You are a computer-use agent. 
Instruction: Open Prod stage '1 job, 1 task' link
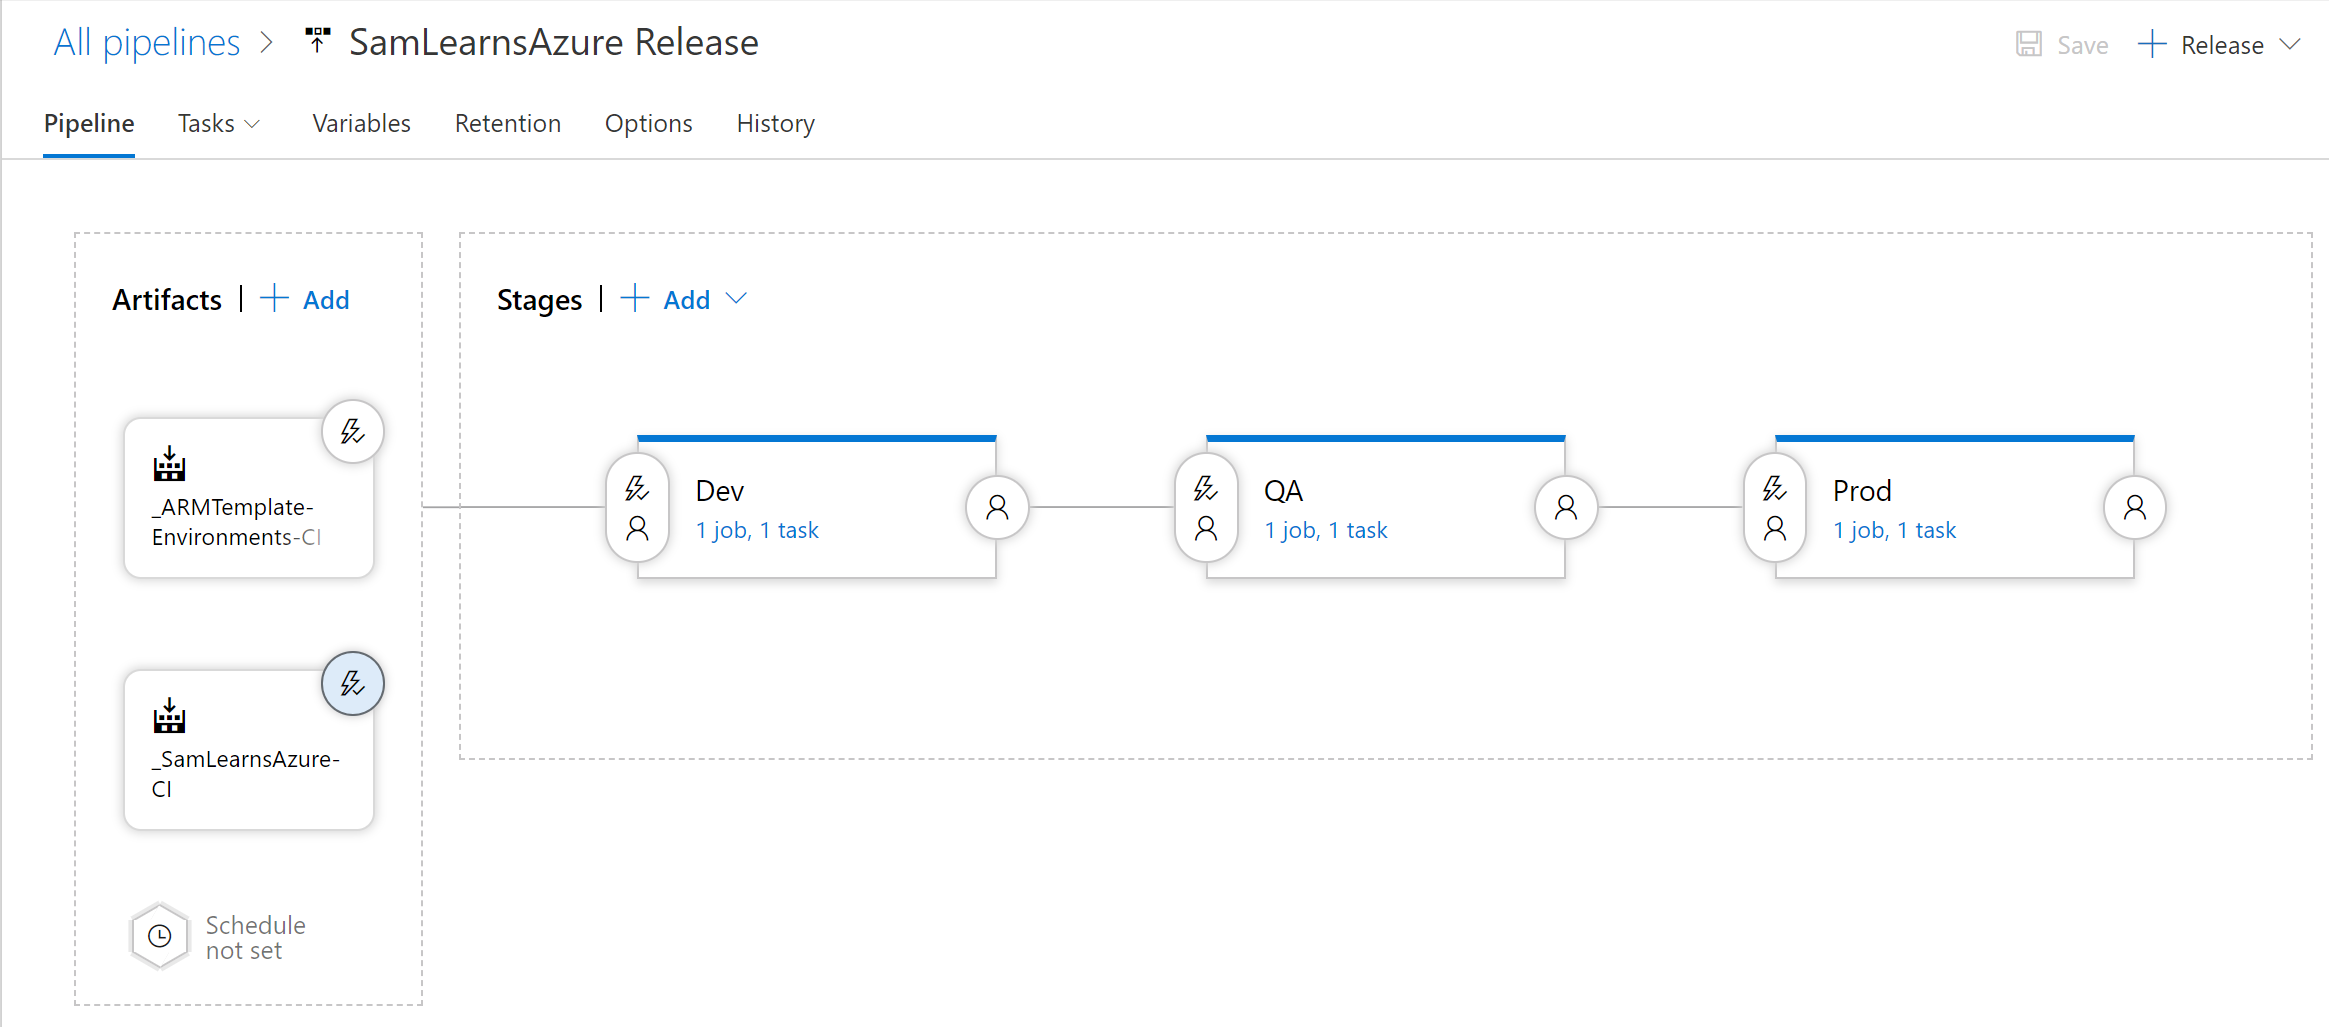click(x=1894, y=531)
